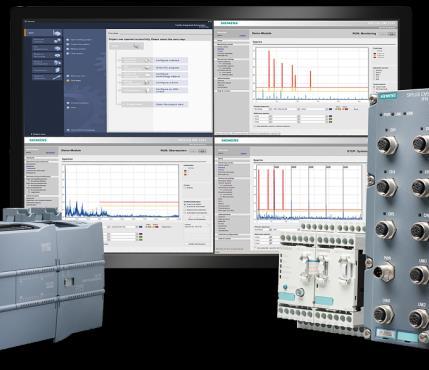The height and width of the screenshot is (370, 429).
Task: Open the Start portal icon in TIA Portal
Action: [x=57, y=33]
